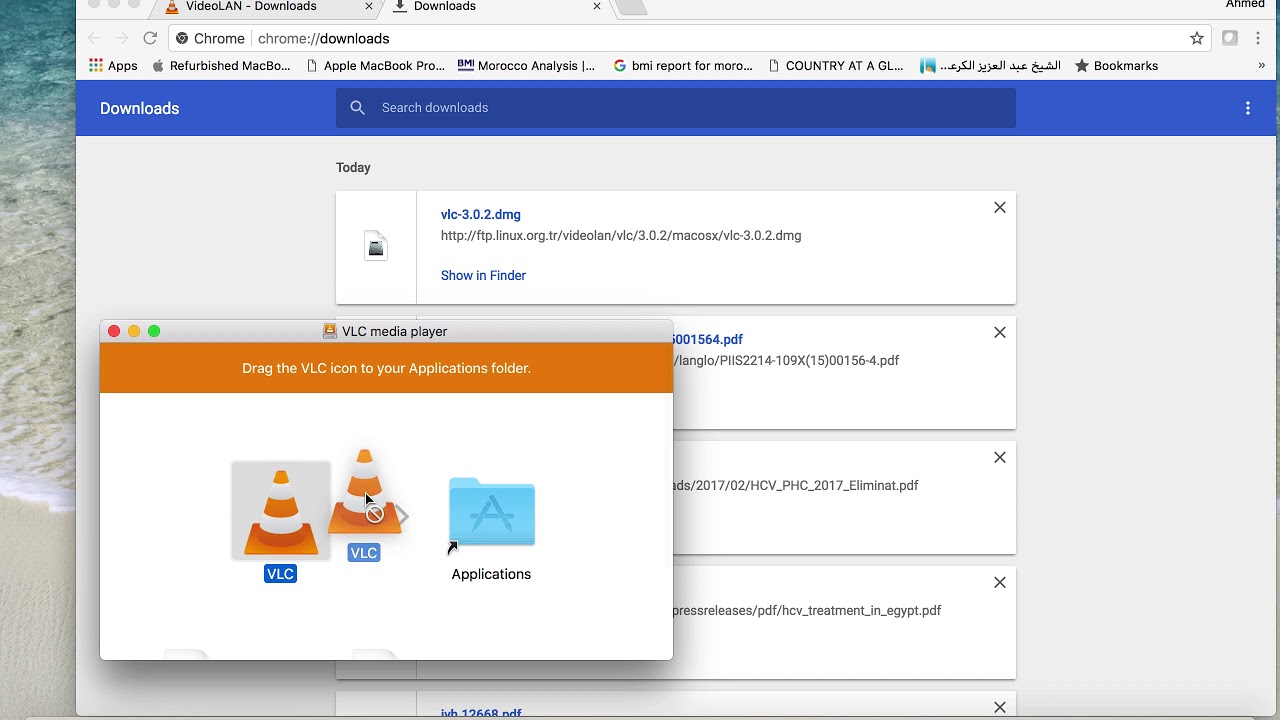Show more bookmarks overflow chevron
This screenshot has width=1280, height=720.
coord(1261,66)
